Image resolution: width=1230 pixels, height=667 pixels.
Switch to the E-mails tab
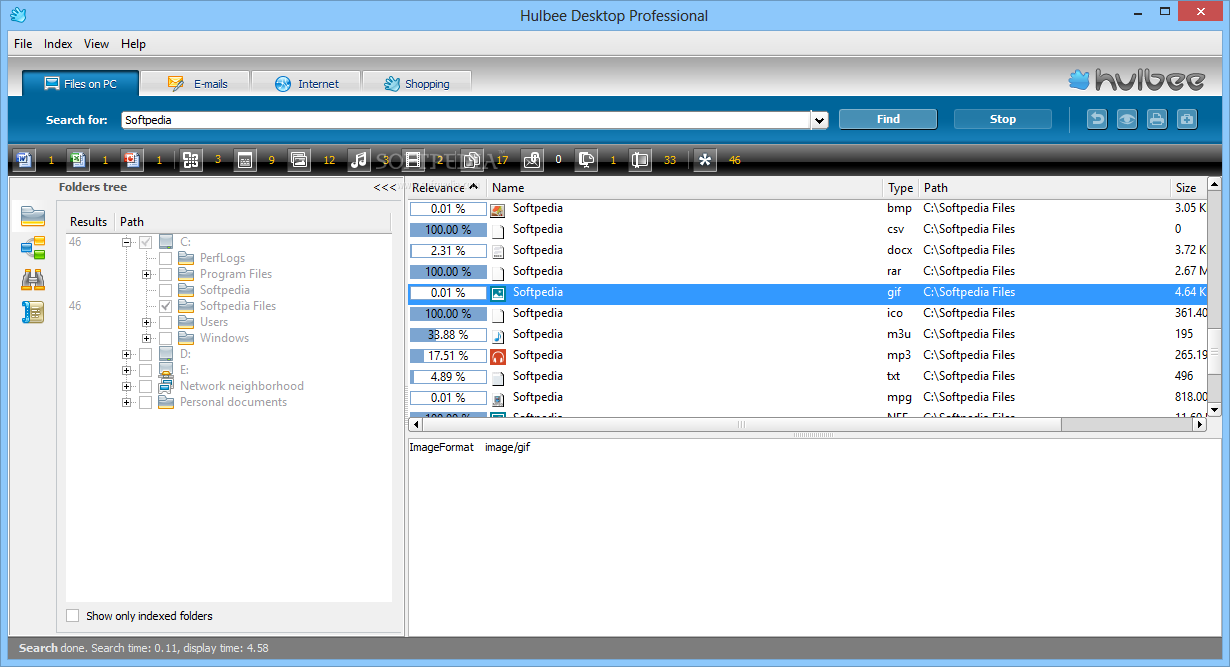[x=195, y=84]
